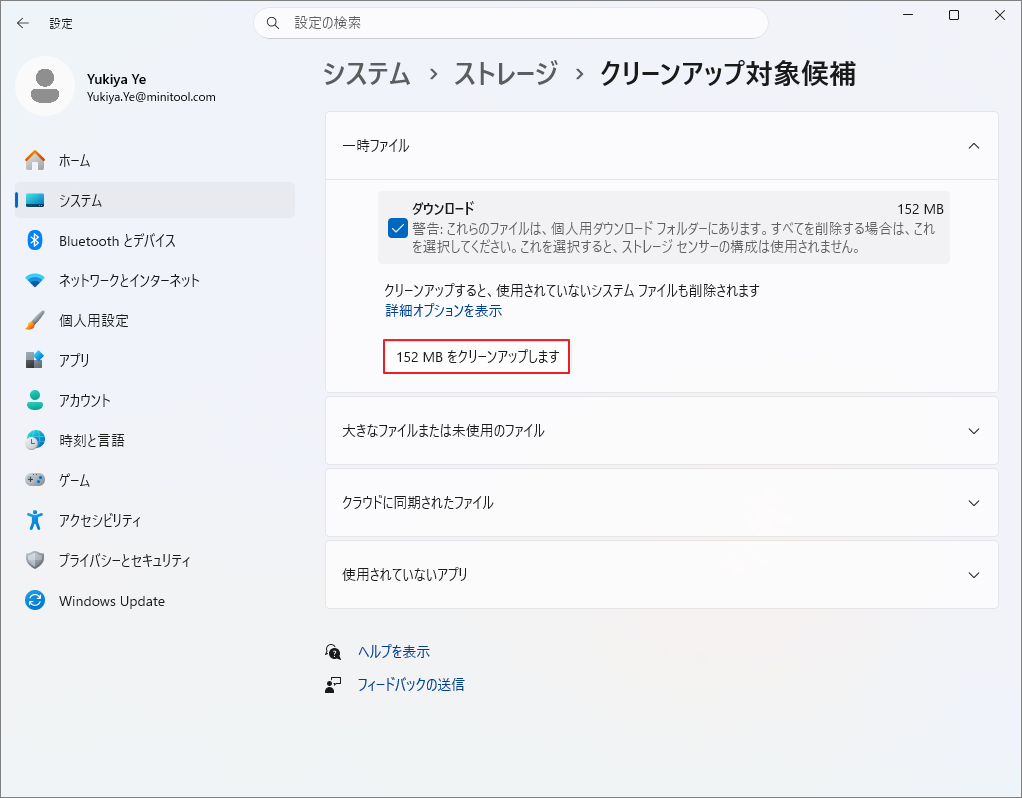Minimize the settings window

click(x=908, y=15)
